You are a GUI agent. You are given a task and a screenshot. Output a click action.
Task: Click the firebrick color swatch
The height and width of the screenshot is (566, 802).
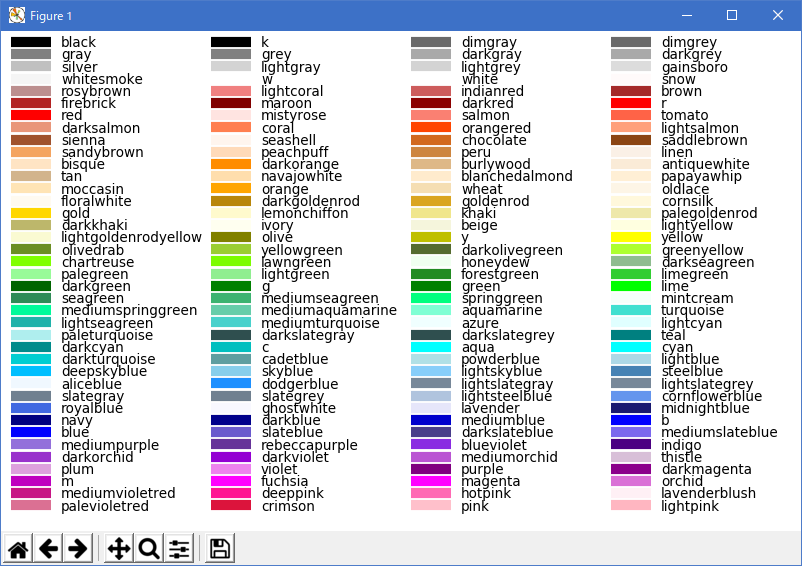31,103
